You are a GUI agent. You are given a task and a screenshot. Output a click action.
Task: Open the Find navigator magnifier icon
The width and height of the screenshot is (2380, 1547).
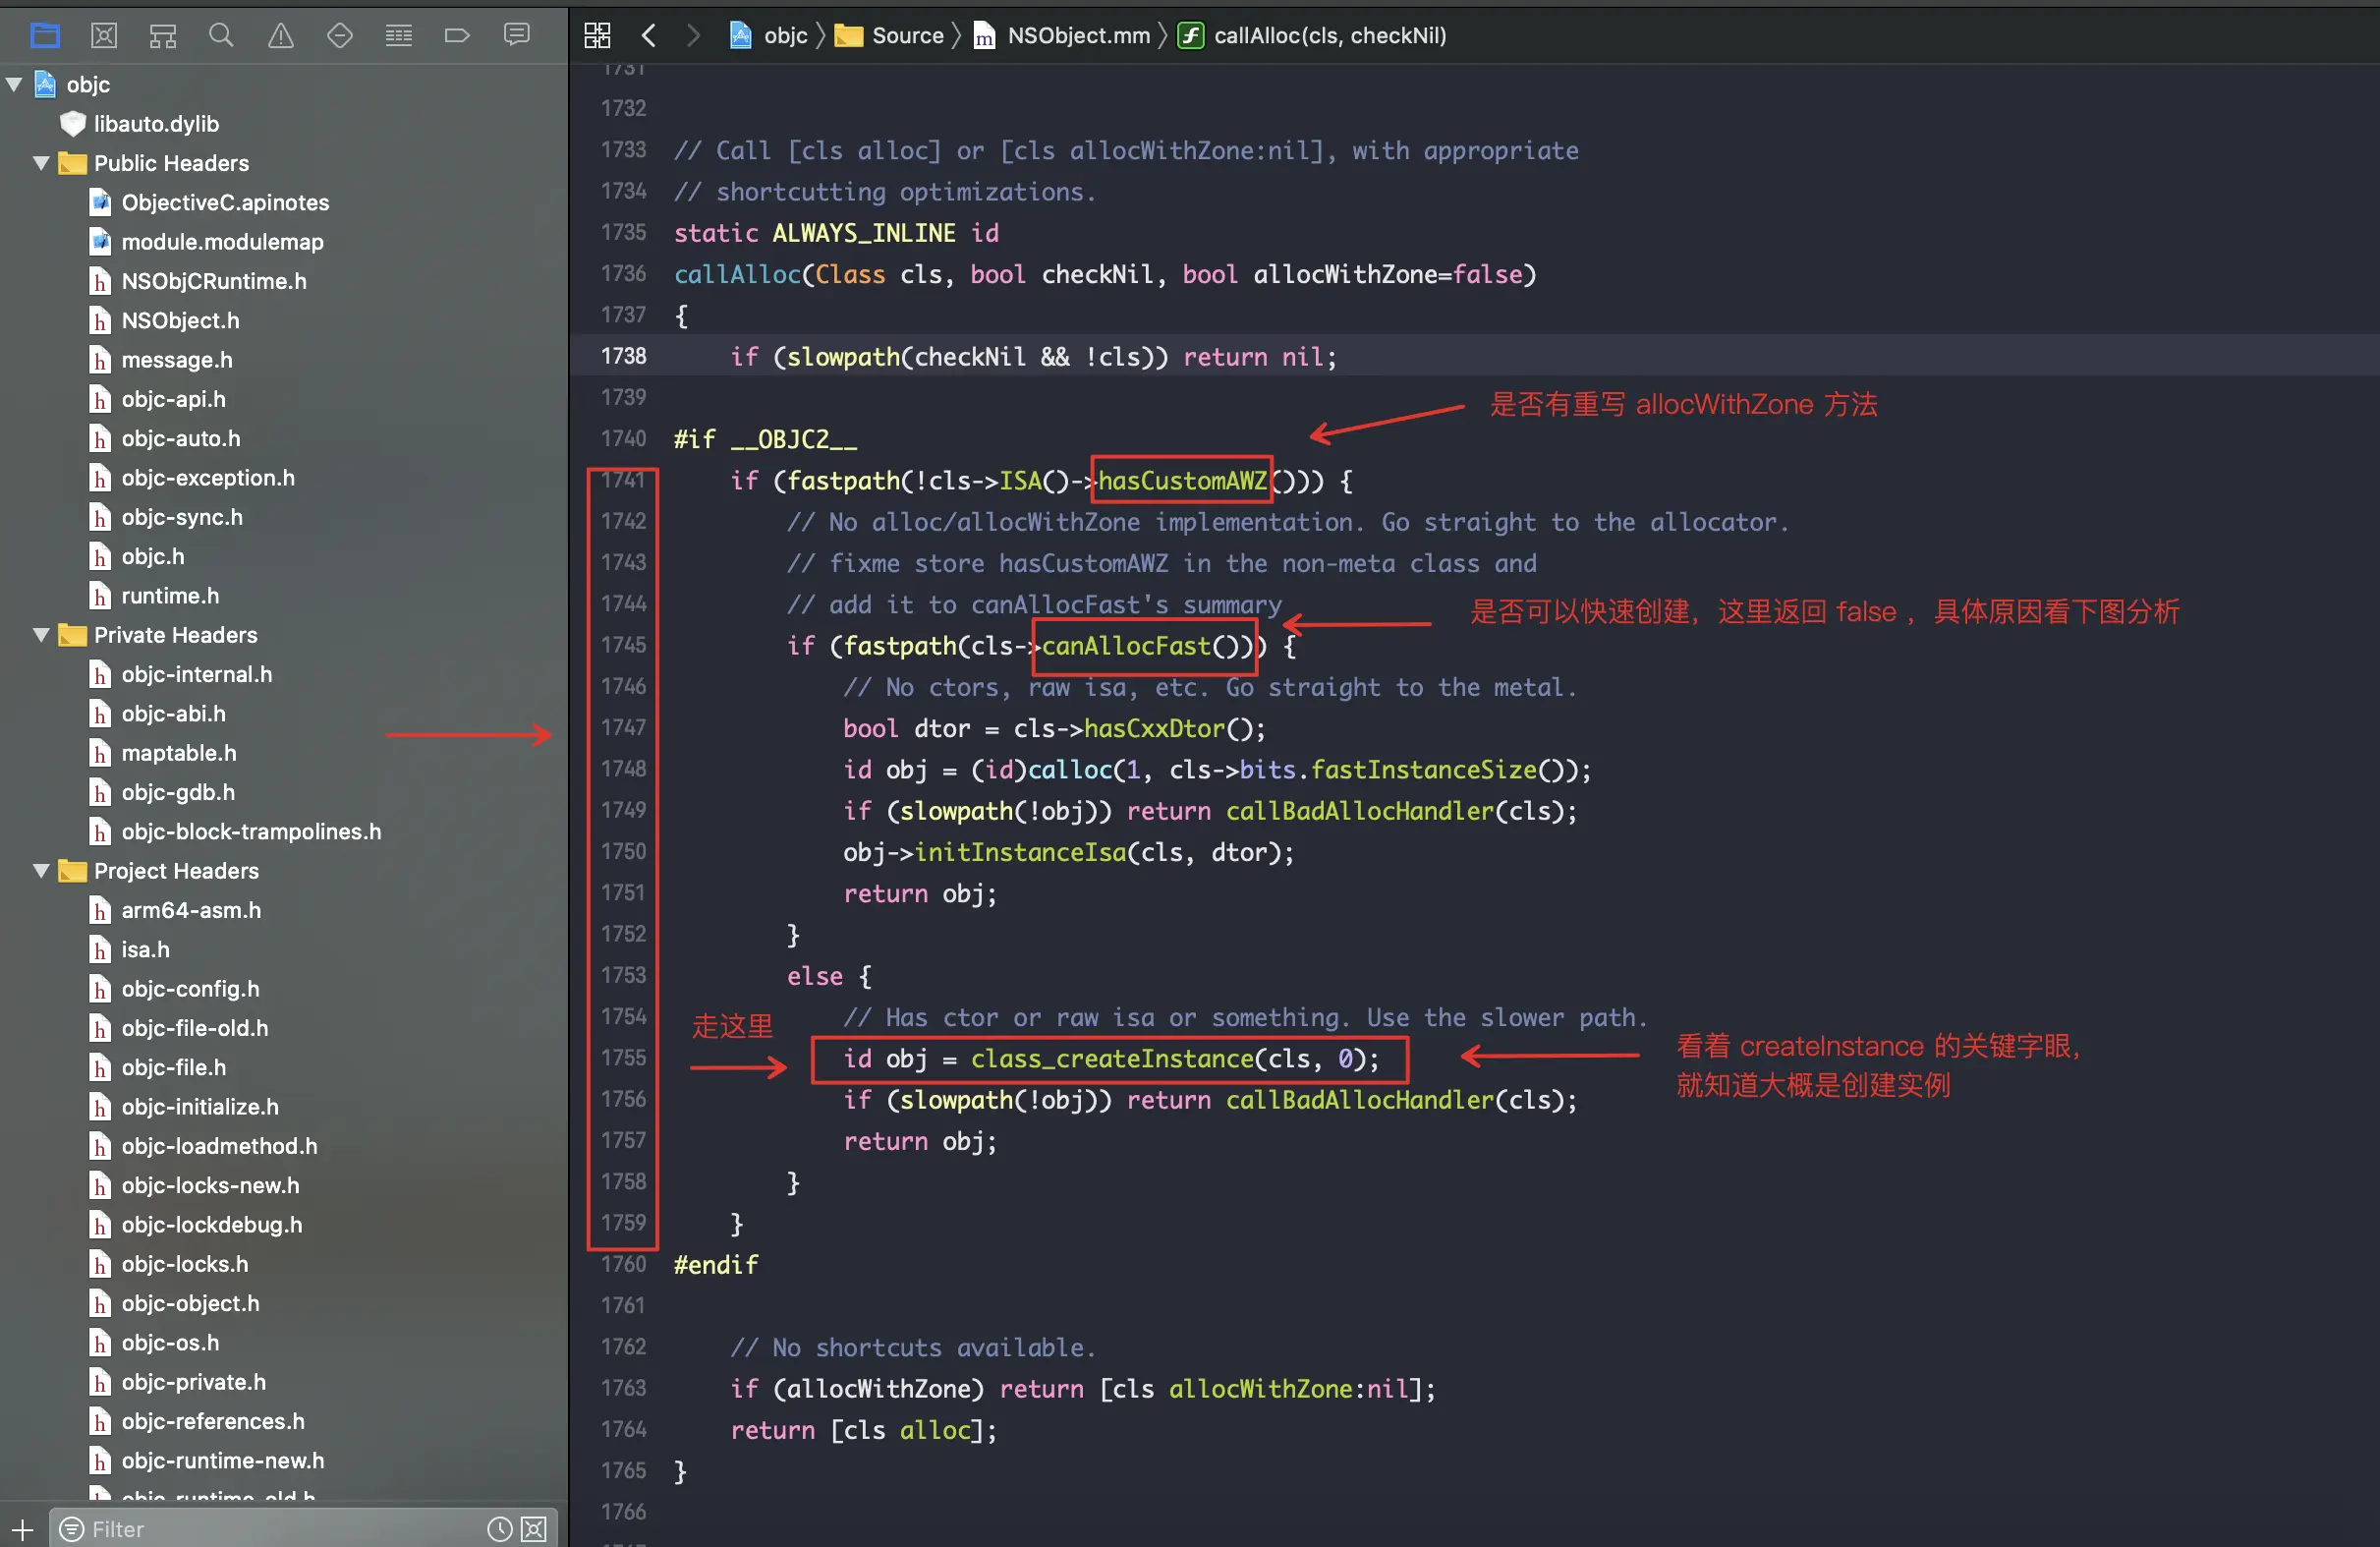pos(221,36)
